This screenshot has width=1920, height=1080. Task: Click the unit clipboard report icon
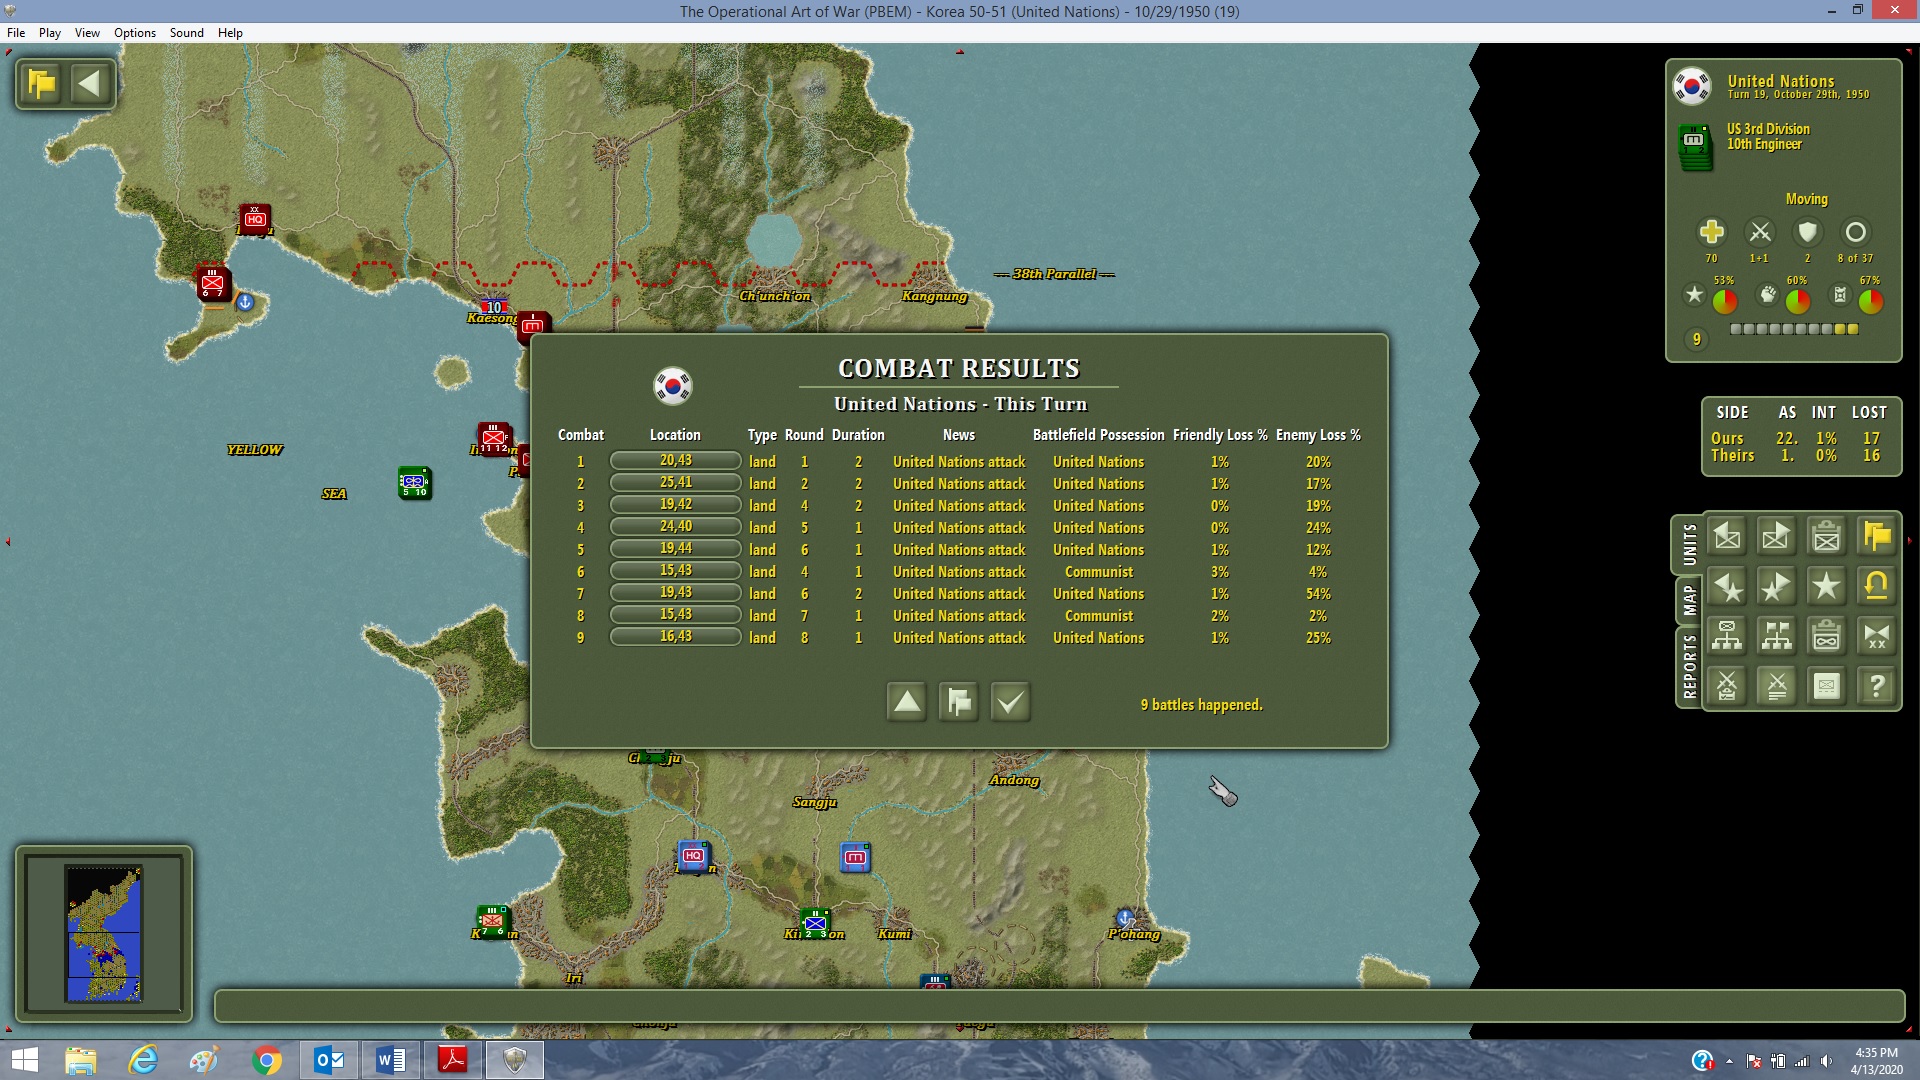(x=1827, y=537)
